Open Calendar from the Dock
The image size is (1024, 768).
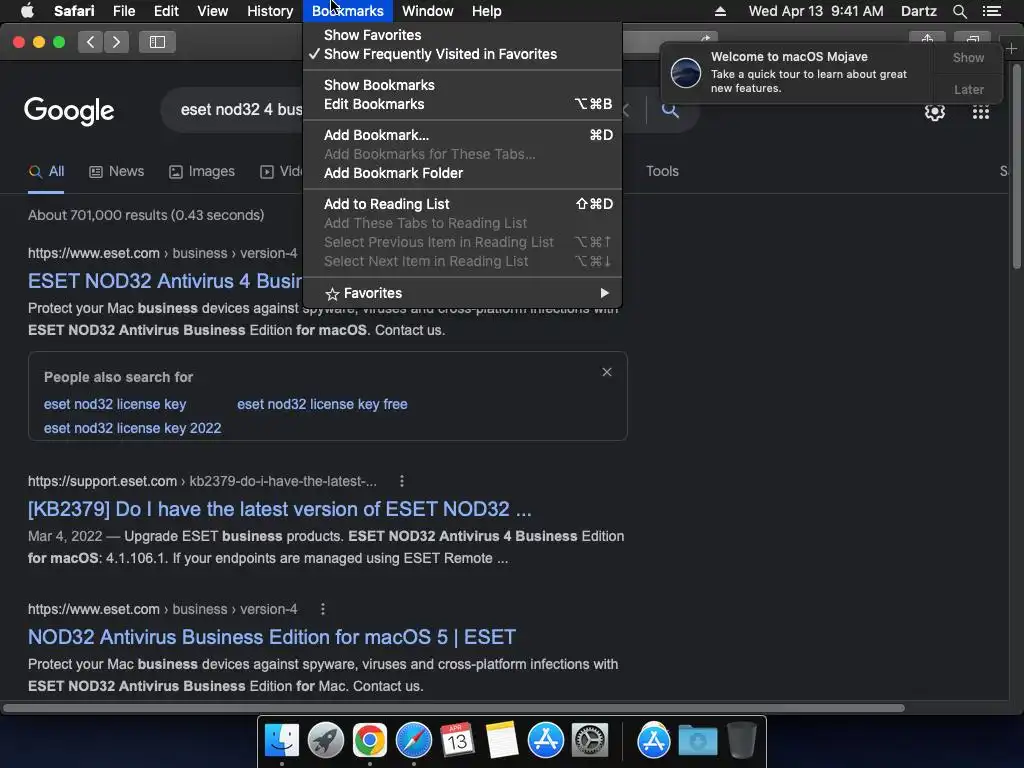coord(457,740)
